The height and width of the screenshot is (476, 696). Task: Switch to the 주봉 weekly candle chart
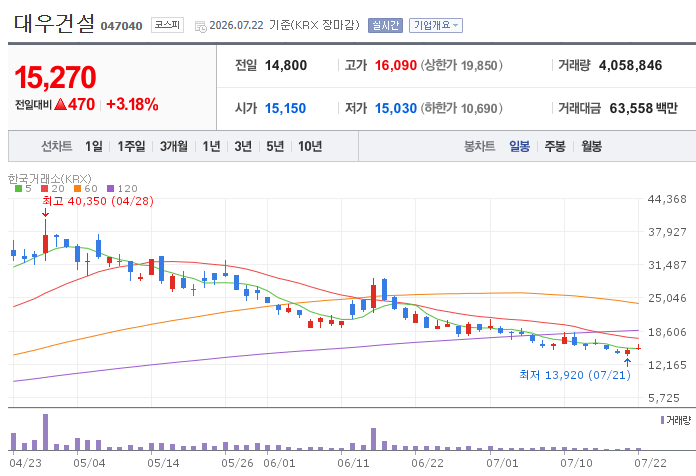point(555,146)
